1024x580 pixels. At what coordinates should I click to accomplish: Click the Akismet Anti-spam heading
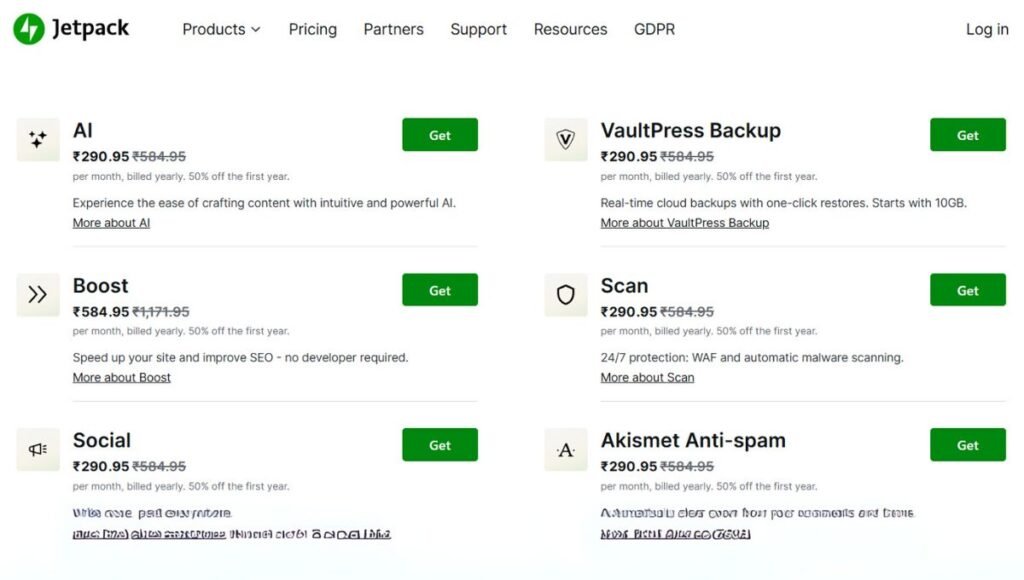point(693,441)
